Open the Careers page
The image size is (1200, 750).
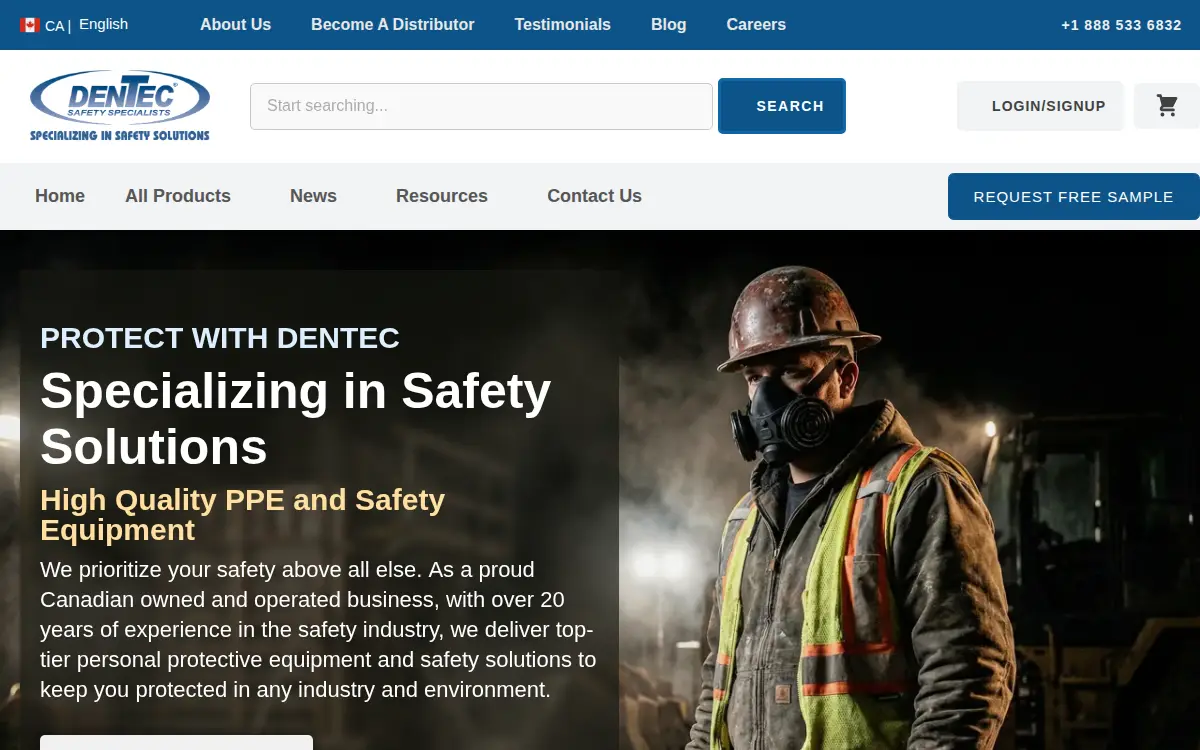coord(756,25)
